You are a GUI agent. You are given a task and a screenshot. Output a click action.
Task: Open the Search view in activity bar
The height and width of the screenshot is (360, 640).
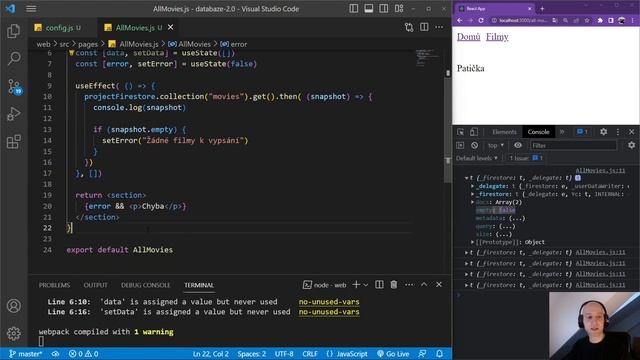pos(14,58)
